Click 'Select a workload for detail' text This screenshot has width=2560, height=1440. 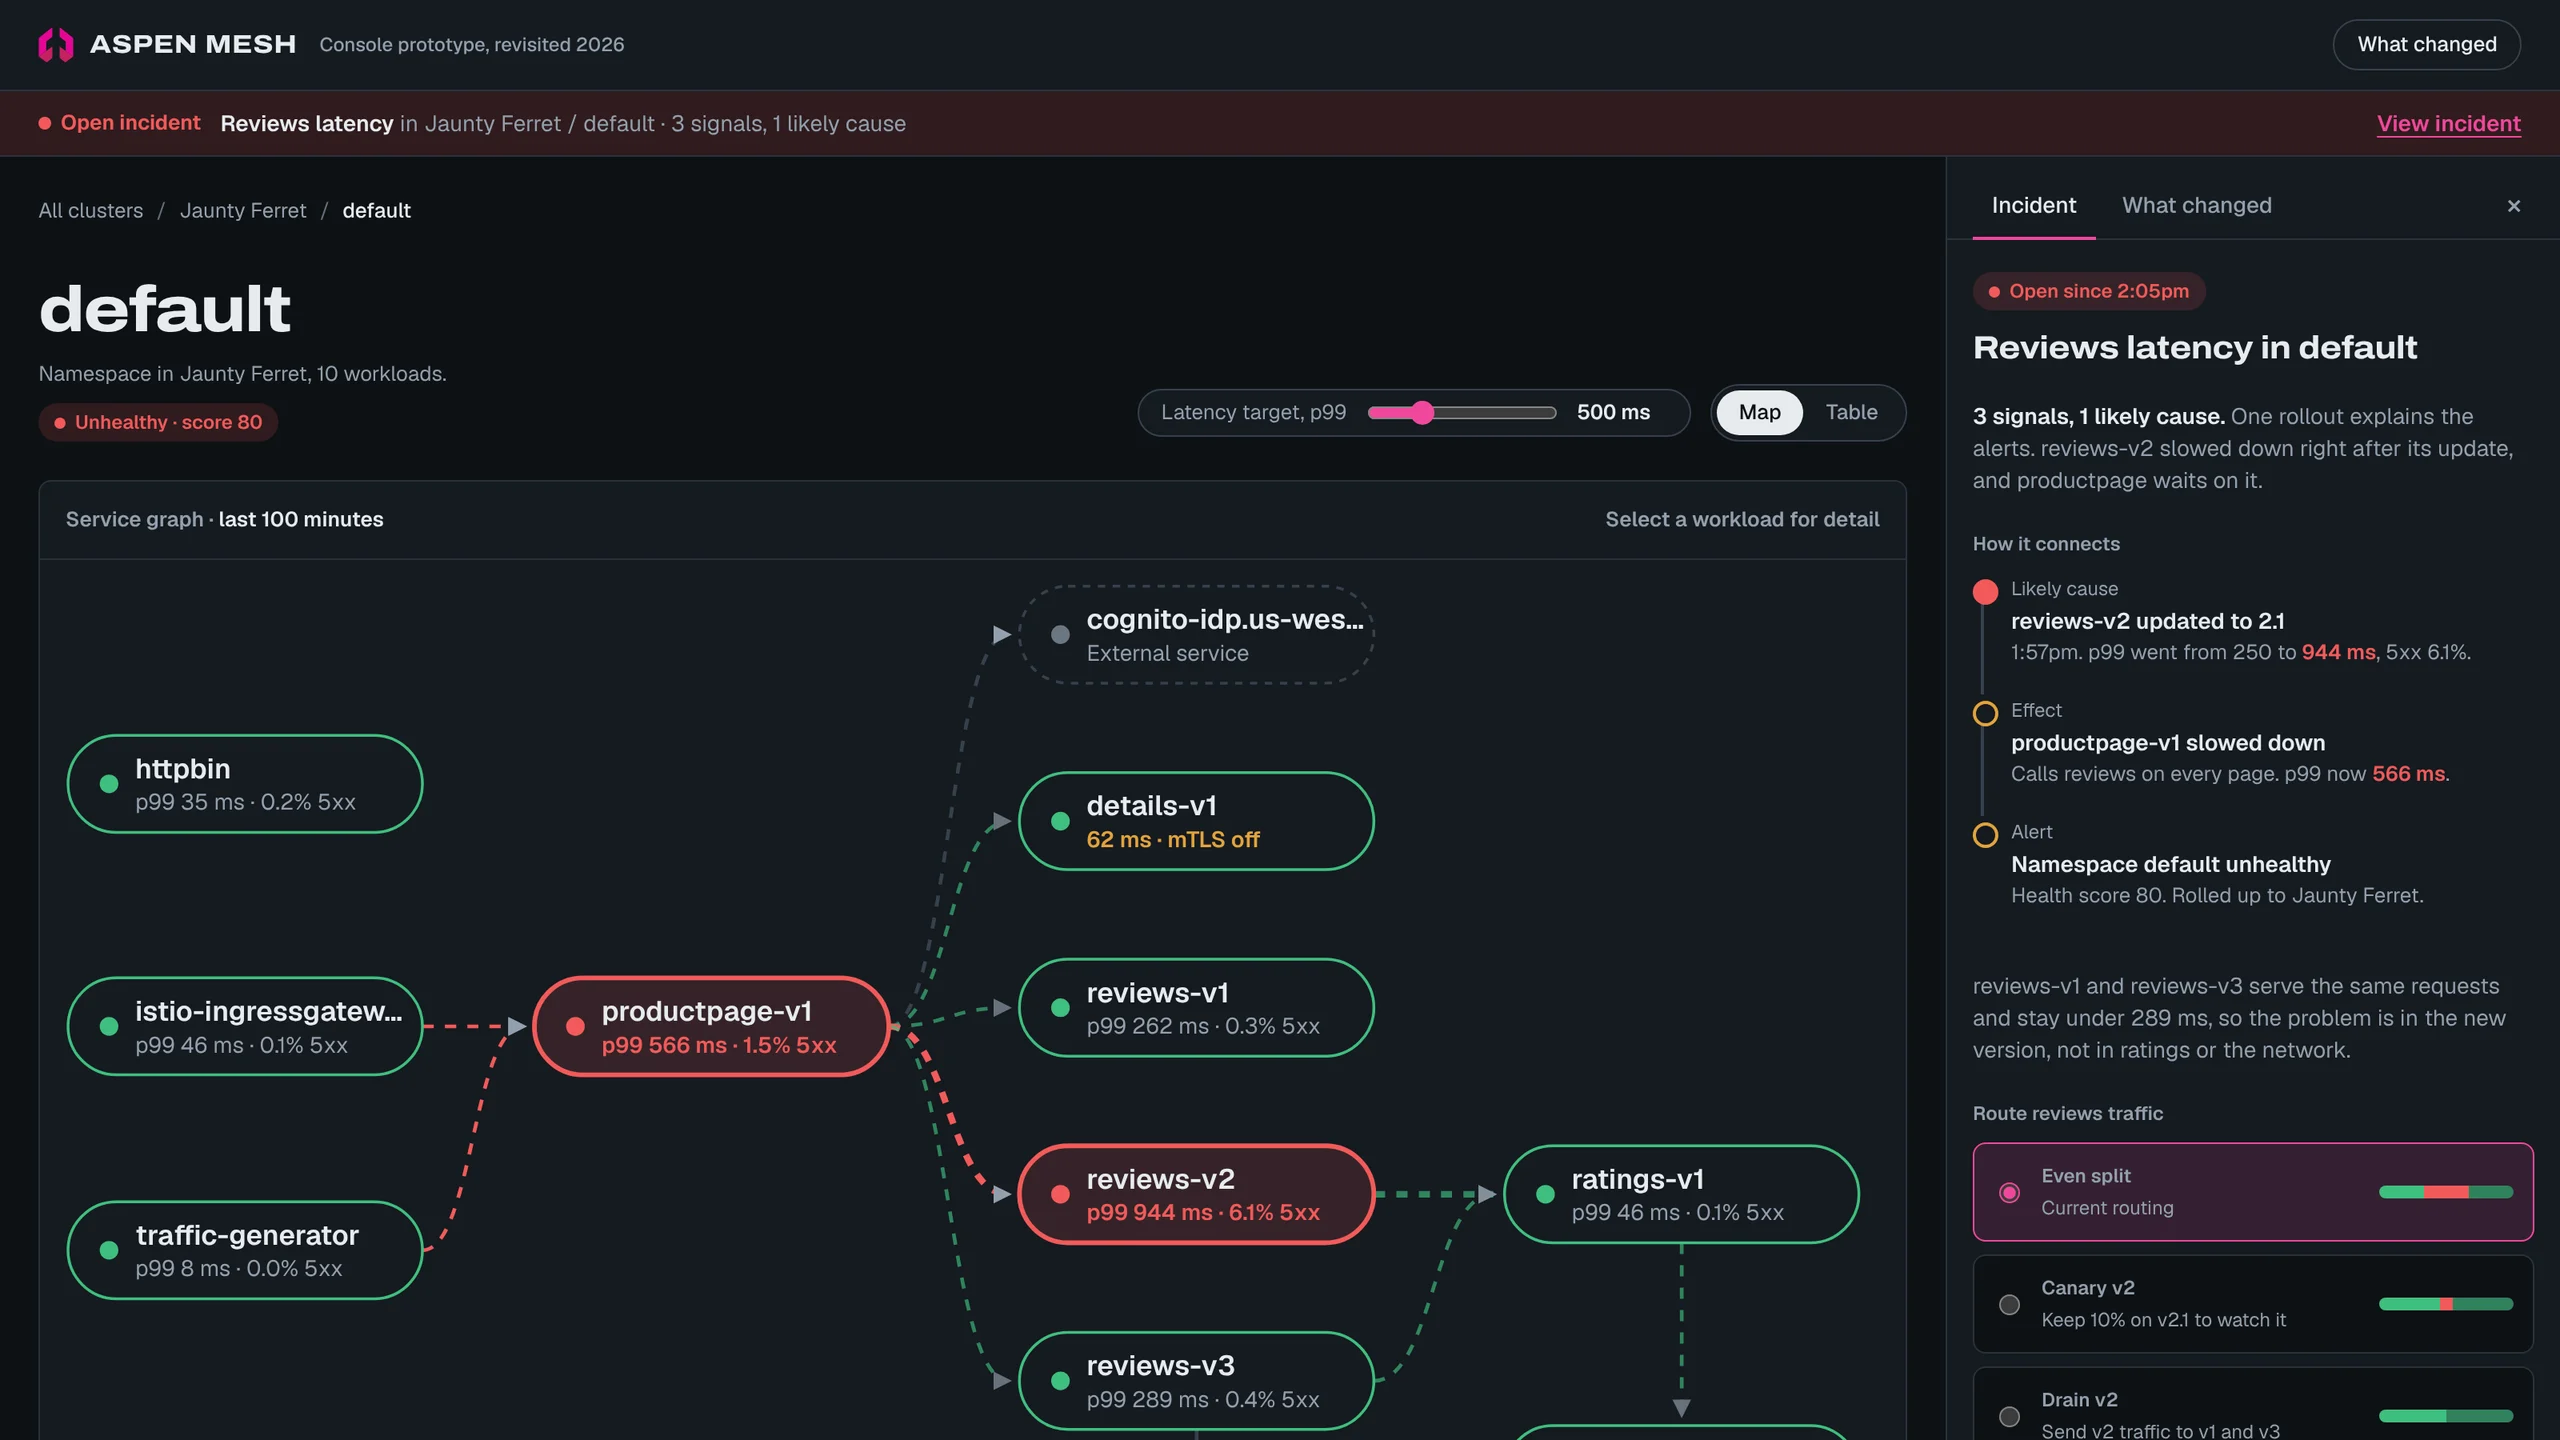tap(1742, 519)
